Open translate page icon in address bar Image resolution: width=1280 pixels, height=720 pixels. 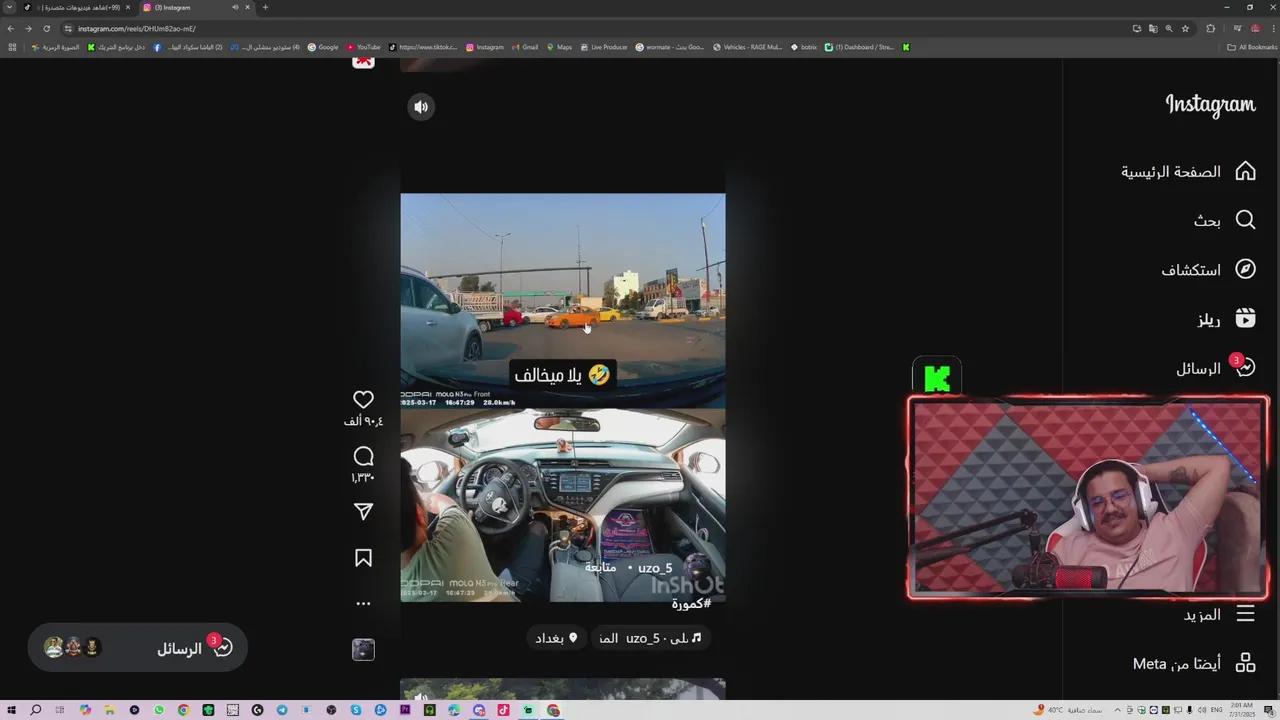click(1153, 28)
